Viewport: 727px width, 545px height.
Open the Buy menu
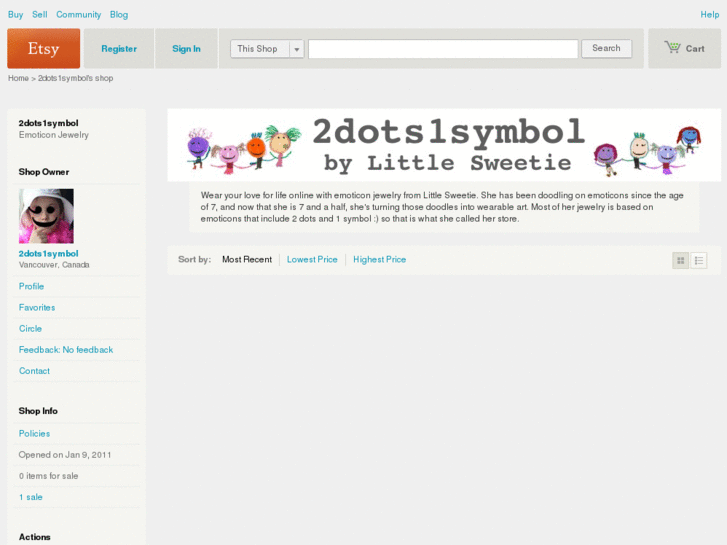[x=15, y=14]
